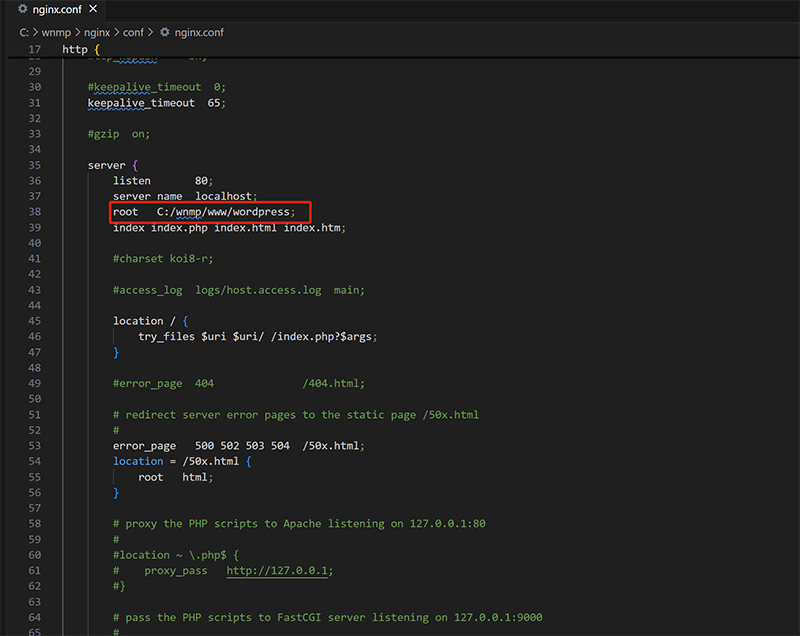Open the 'nginx' breadcrumb folder
This screenshot has height=636, width=800.
(97, 33)
